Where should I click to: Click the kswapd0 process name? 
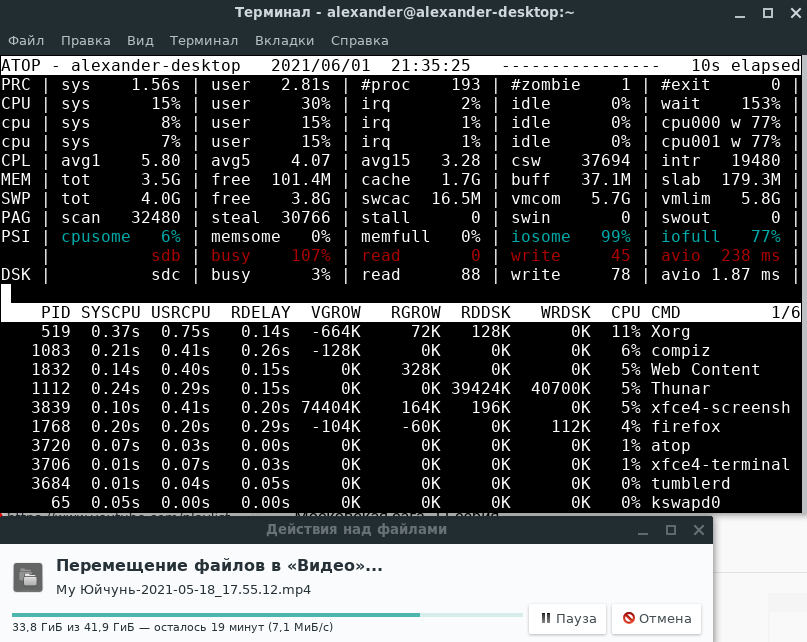[x=686, y=503]
